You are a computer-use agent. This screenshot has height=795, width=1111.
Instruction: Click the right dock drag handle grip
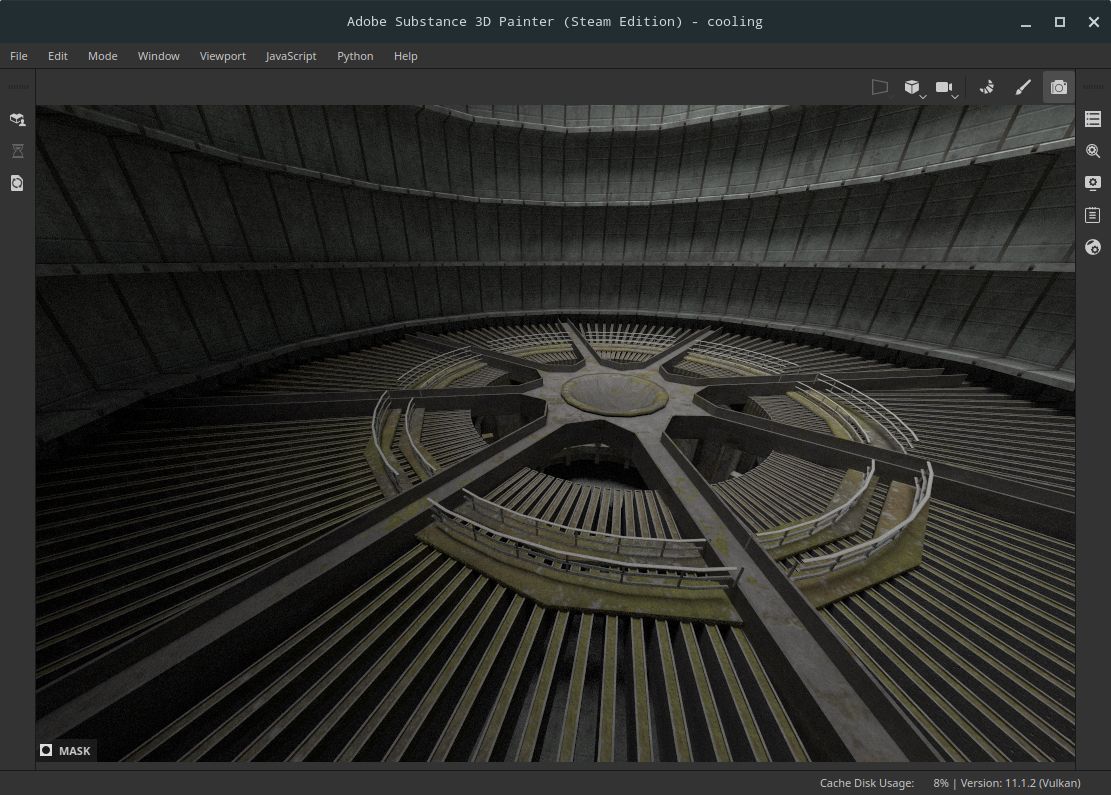click(1093, 87)
